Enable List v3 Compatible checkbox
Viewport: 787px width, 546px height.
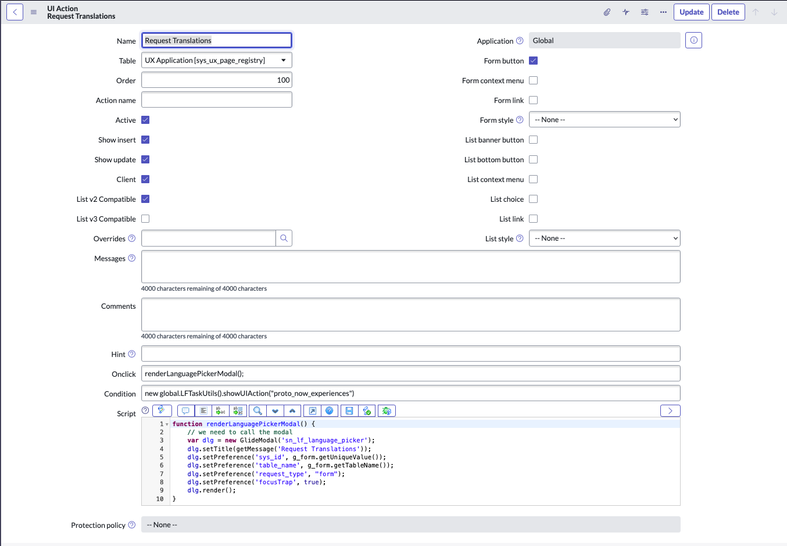point(146,219)
